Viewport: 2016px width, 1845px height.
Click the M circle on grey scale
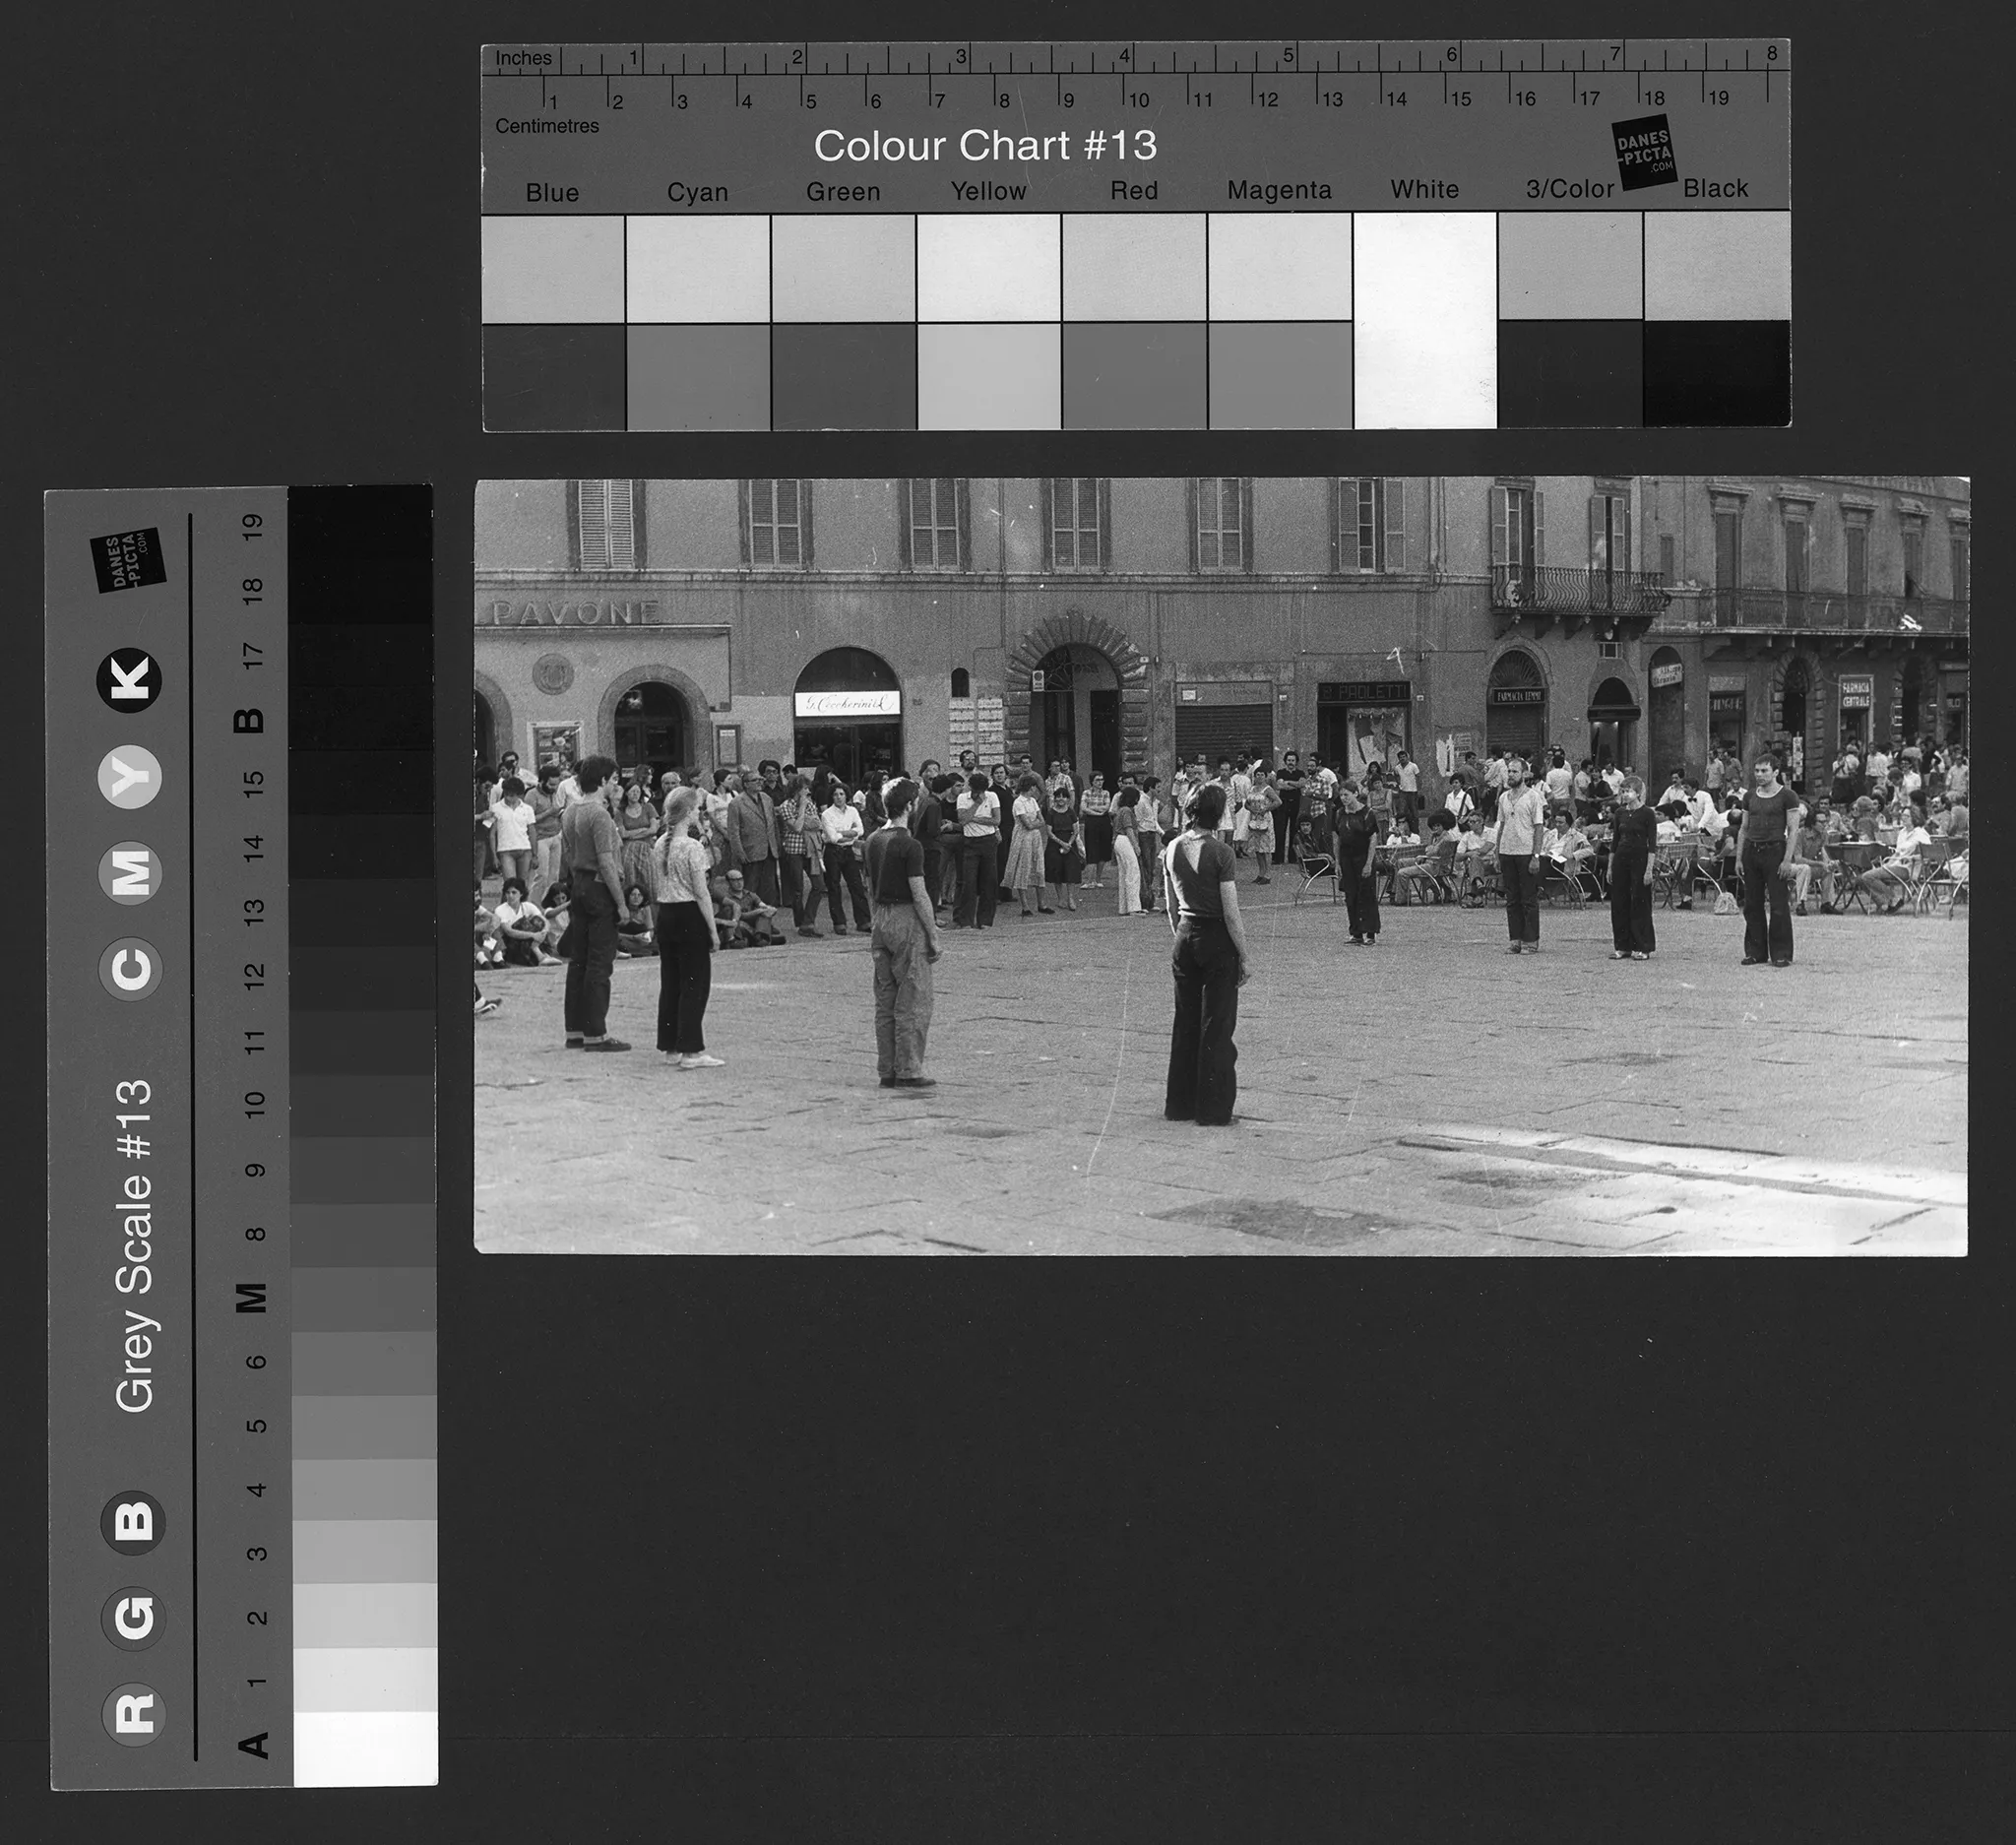pos(132,873)
